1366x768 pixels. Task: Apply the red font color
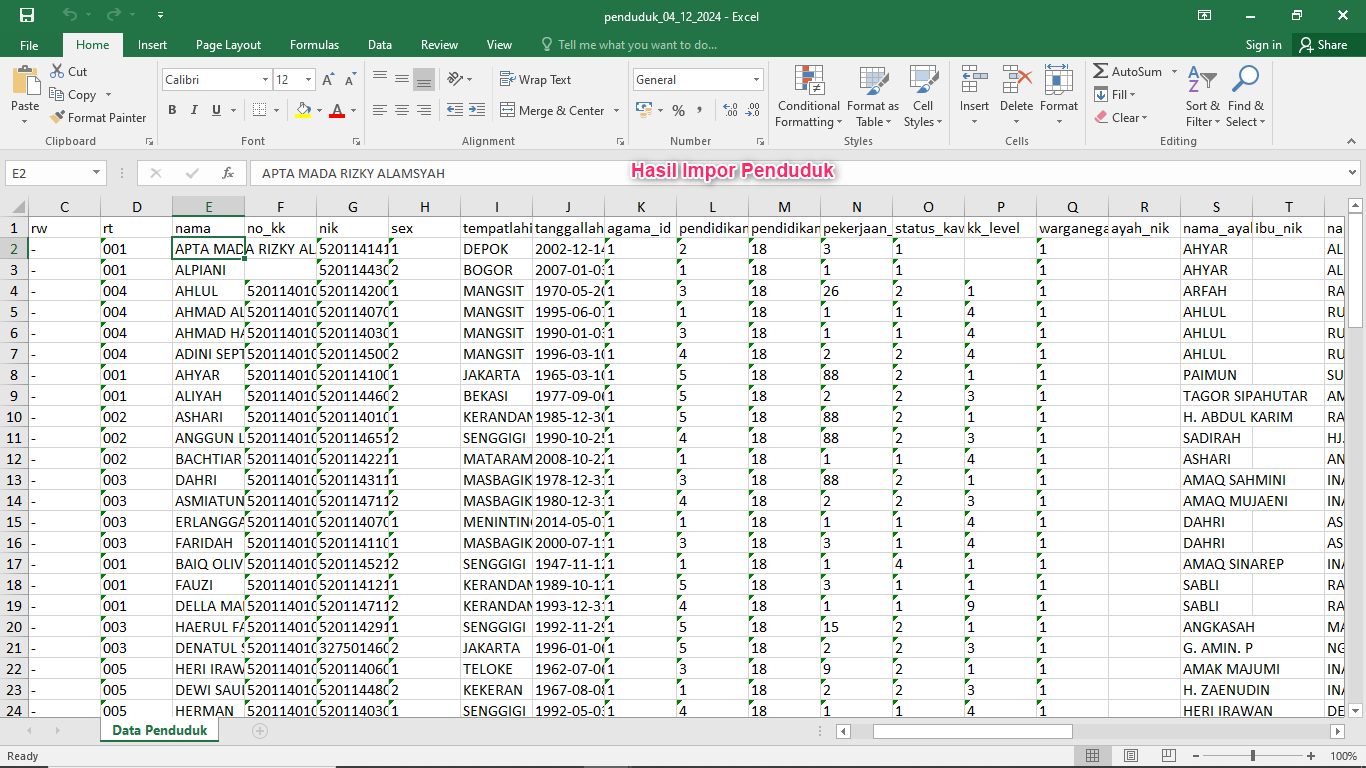[337, 110]
